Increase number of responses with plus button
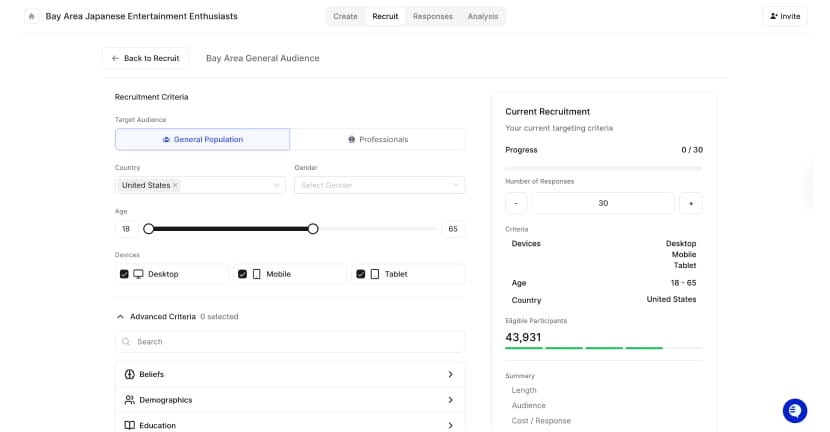830x432 pixels. tap(690, 203)
